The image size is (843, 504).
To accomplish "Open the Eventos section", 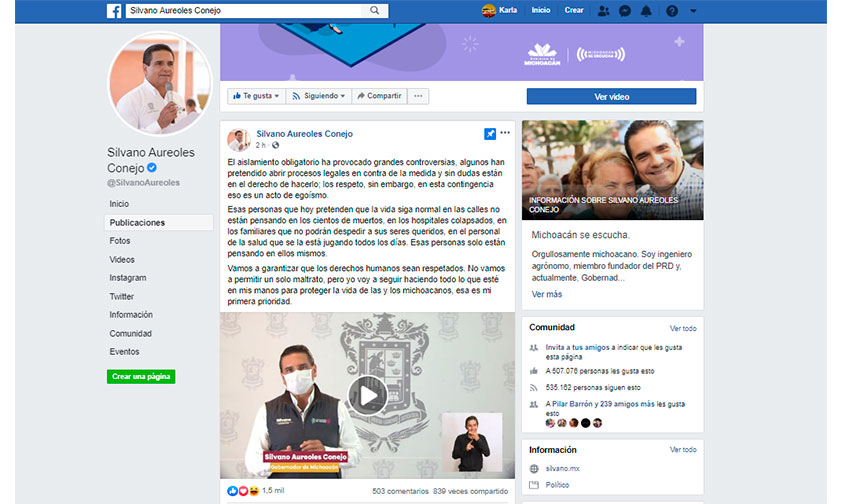I will coord(125,352).
